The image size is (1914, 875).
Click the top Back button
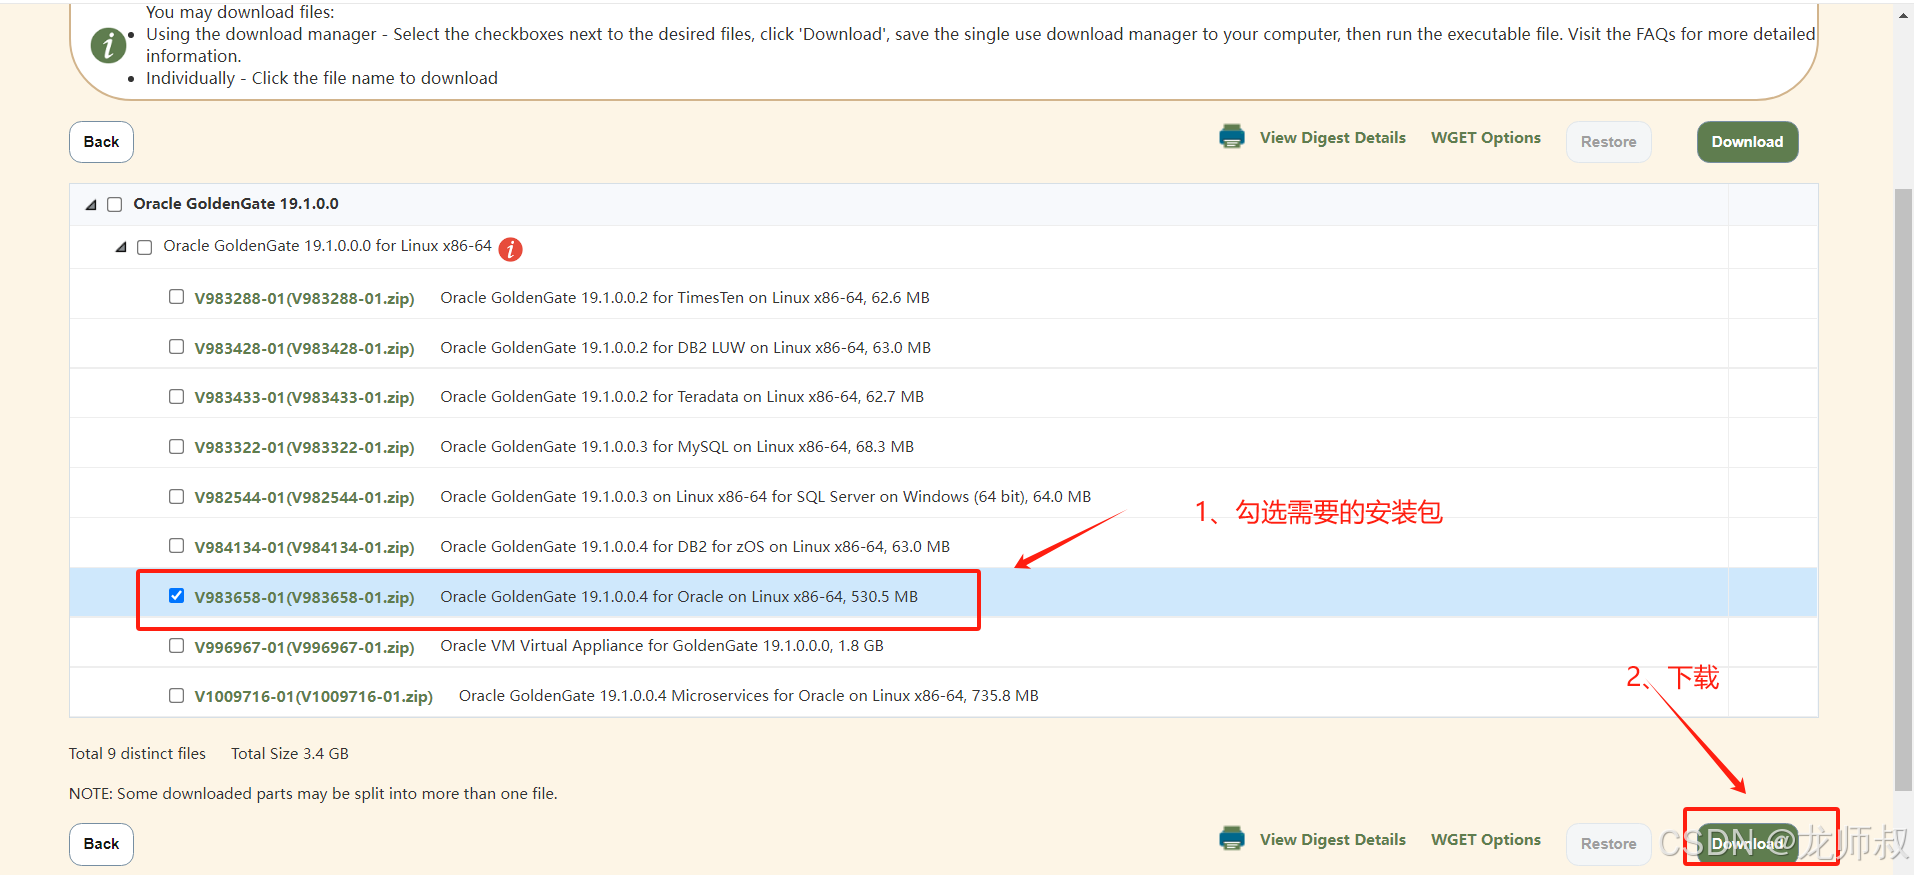click(x=101, y=142)
